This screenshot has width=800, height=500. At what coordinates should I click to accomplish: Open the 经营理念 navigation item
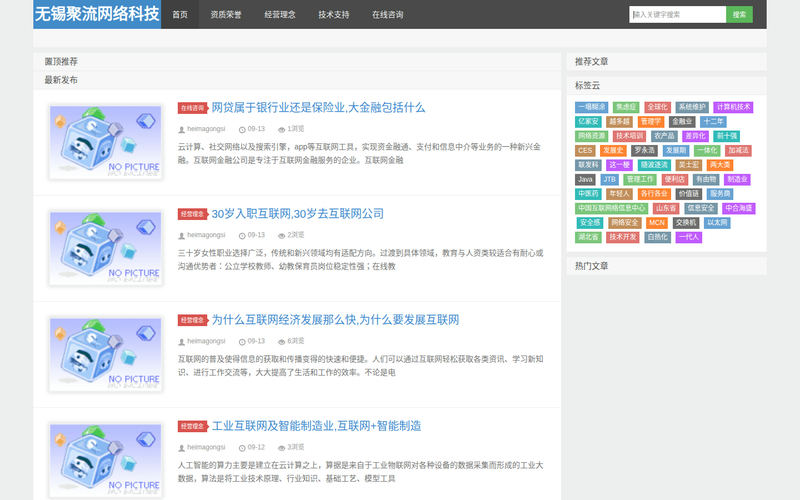(280, 14)
